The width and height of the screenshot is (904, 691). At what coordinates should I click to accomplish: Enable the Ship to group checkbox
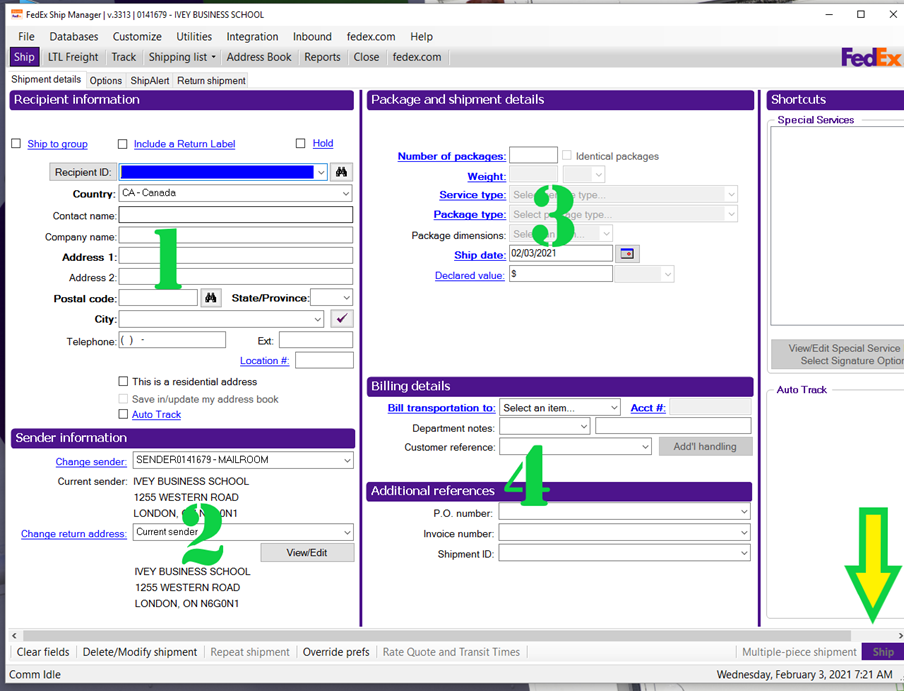[16, 144]
